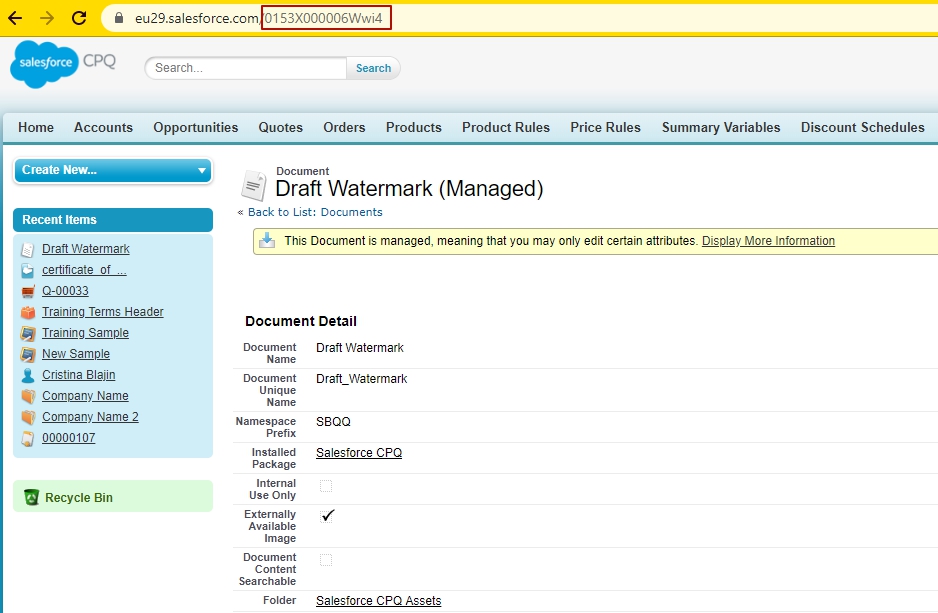Click the download icon in managed notice
Viewport: 938px width, 613px height.
coord(267,240)
